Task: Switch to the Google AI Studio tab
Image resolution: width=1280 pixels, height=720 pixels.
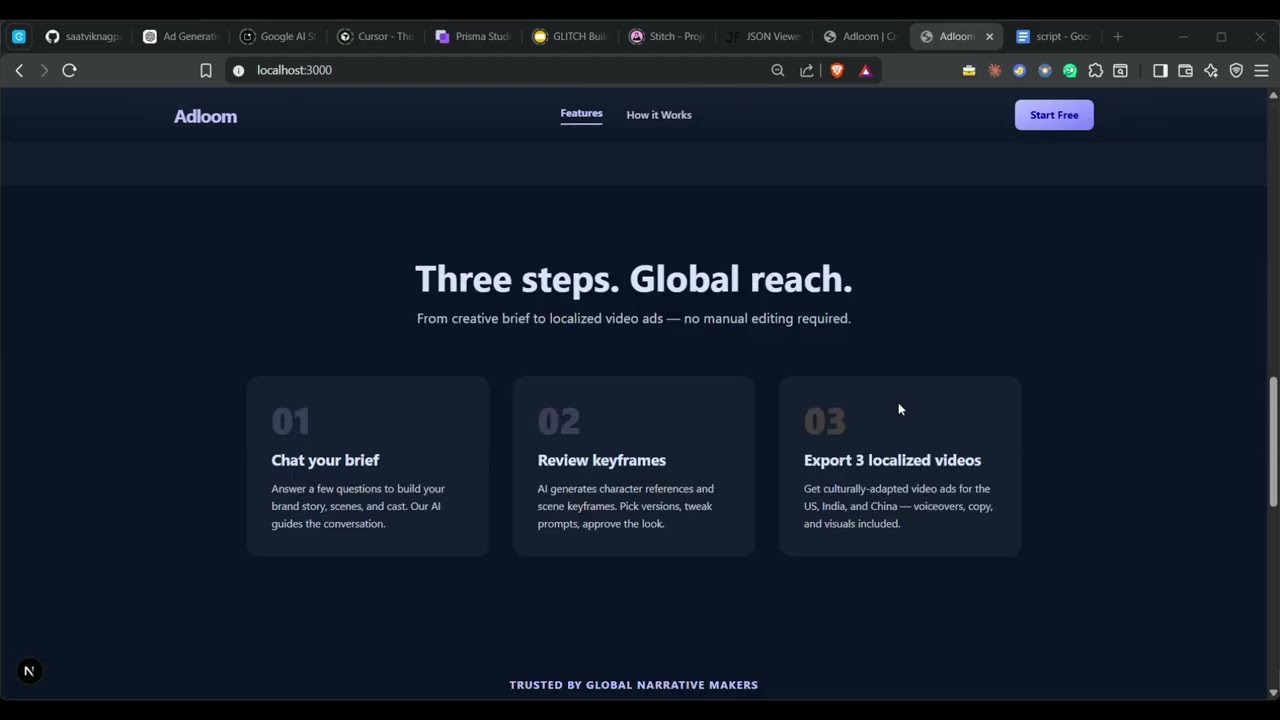Action: pos(279,36)
